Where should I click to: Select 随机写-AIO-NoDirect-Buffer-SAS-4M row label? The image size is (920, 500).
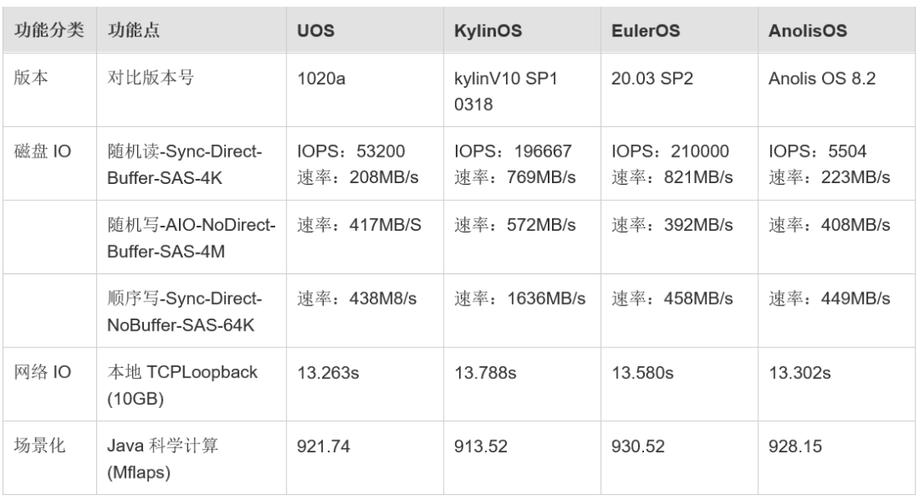click(x=191, y=237)
